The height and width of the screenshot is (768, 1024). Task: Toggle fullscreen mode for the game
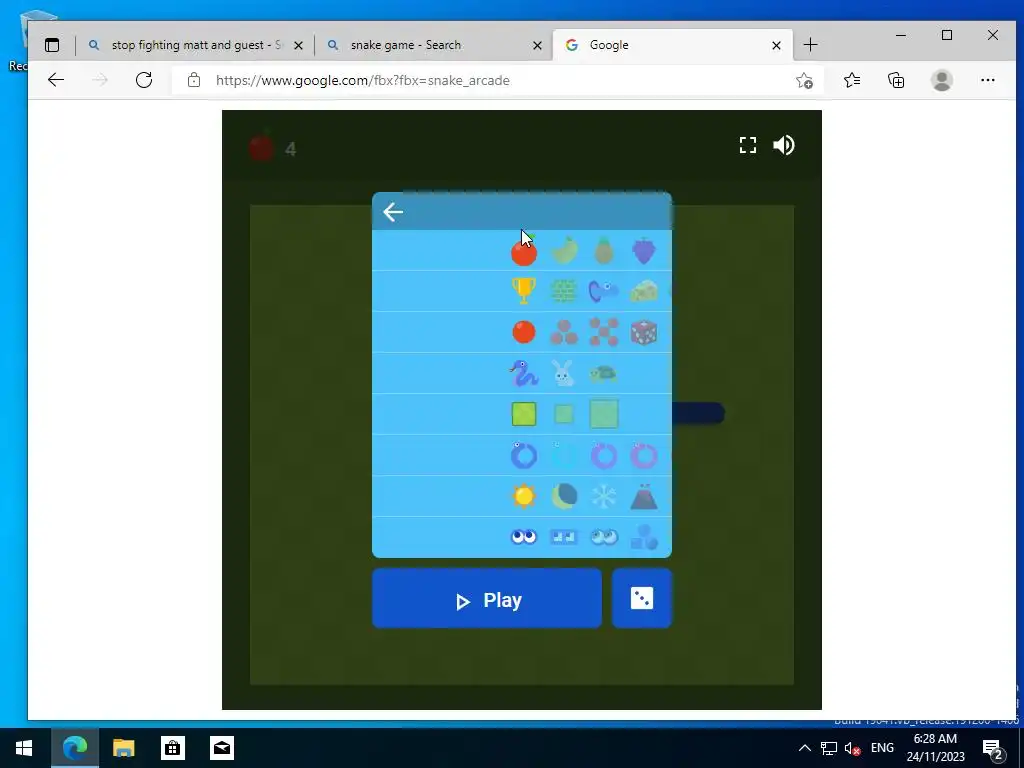[748, 145]
